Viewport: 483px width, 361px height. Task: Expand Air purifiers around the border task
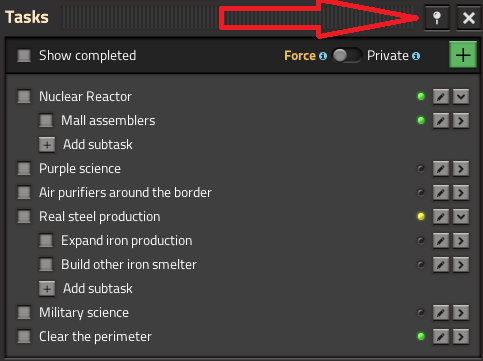coord(461,193)
